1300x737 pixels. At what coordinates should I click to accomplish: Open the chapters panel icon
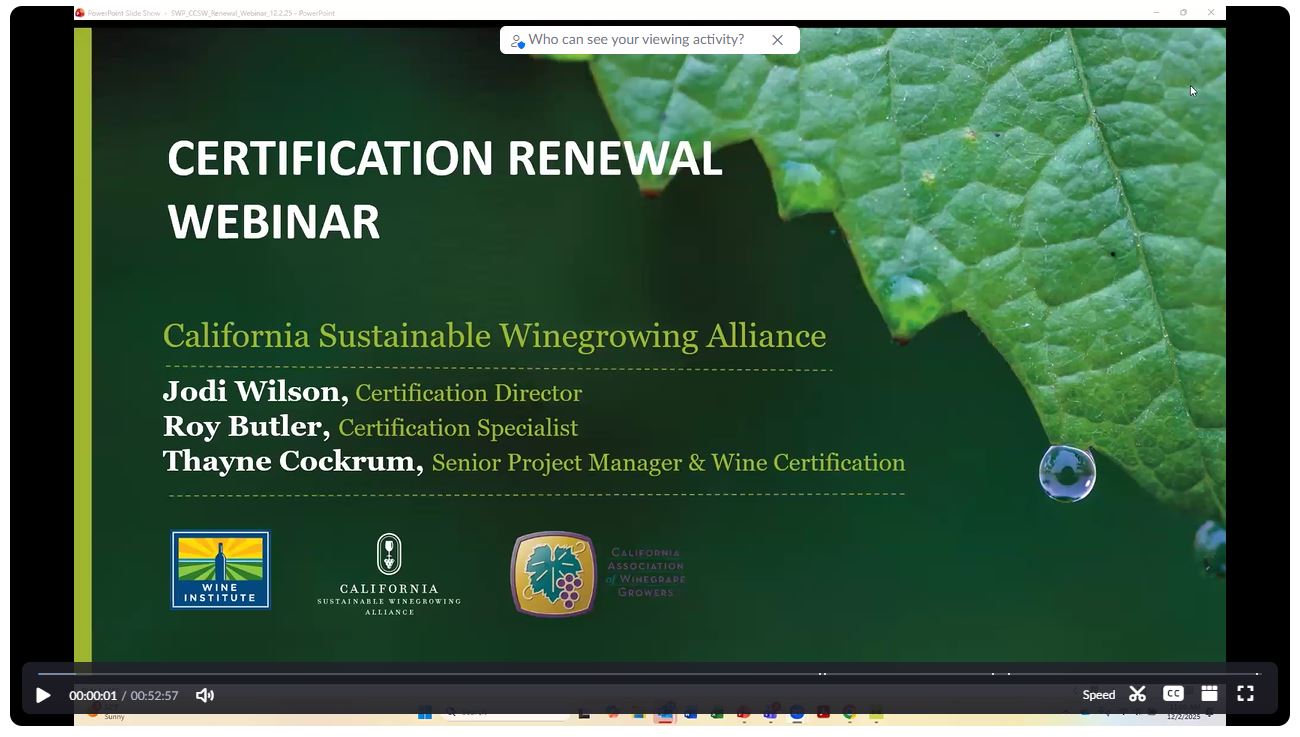click(1209, 694)
